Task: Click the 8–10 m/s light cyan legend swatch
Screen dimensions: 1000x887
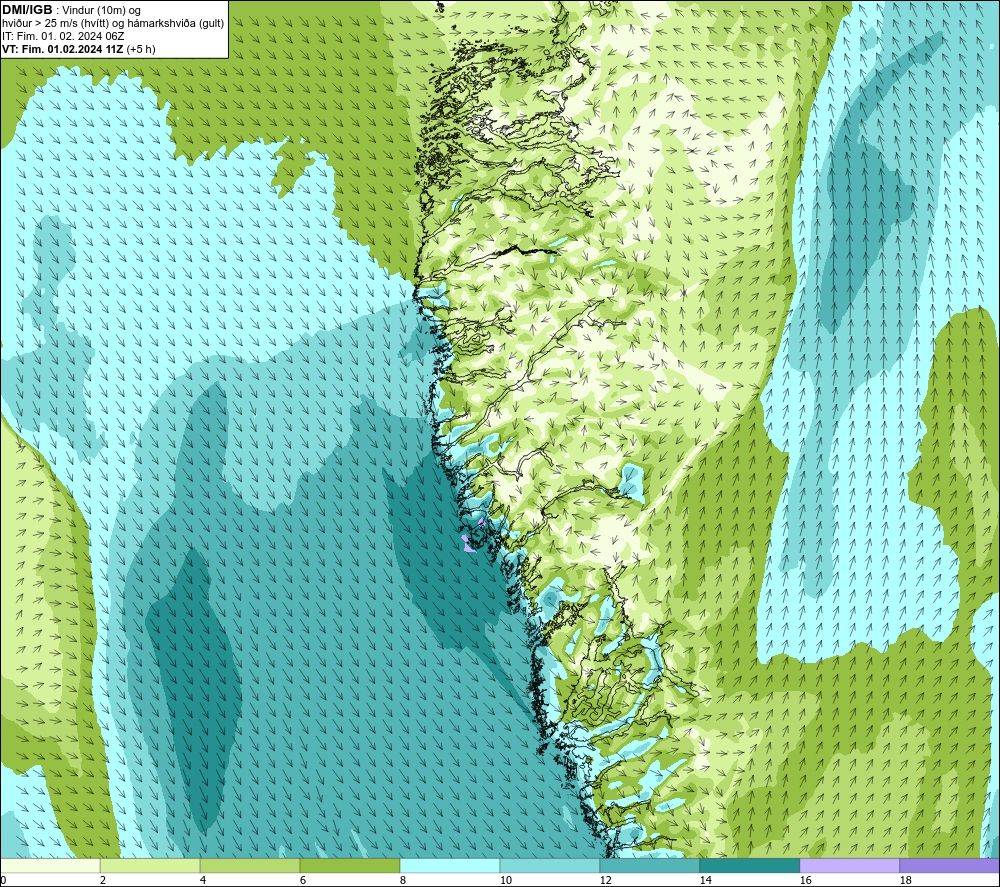Action: coord(450,865)
